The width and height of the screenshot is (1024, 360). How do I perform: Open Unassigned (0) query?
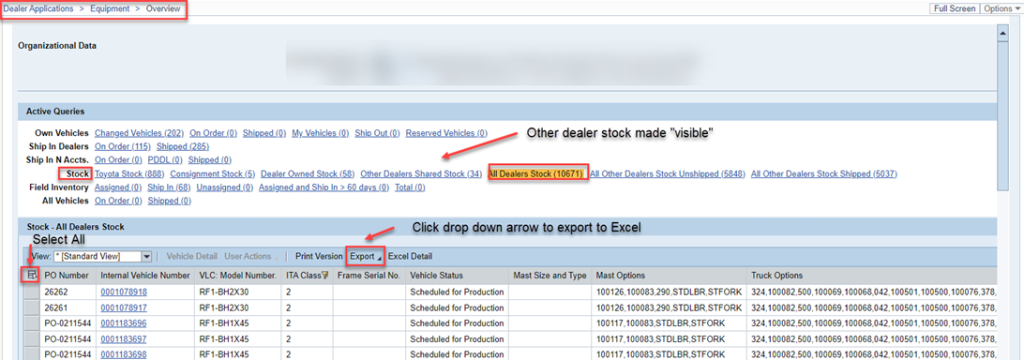(x=225, y=188)
